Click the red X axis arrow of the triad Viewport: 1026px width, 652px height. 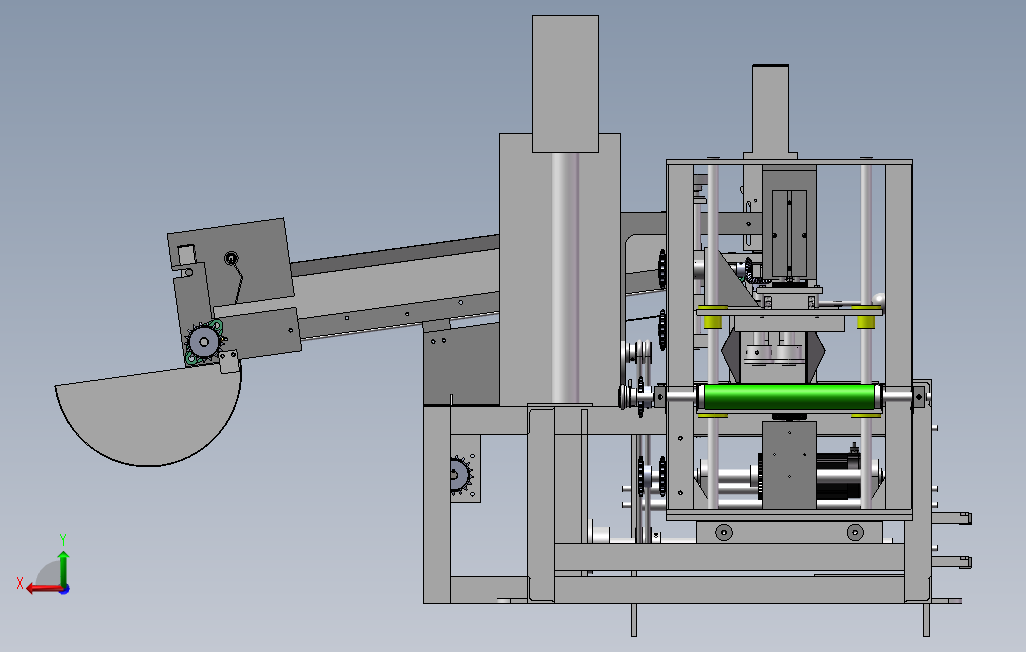point(43,589)
